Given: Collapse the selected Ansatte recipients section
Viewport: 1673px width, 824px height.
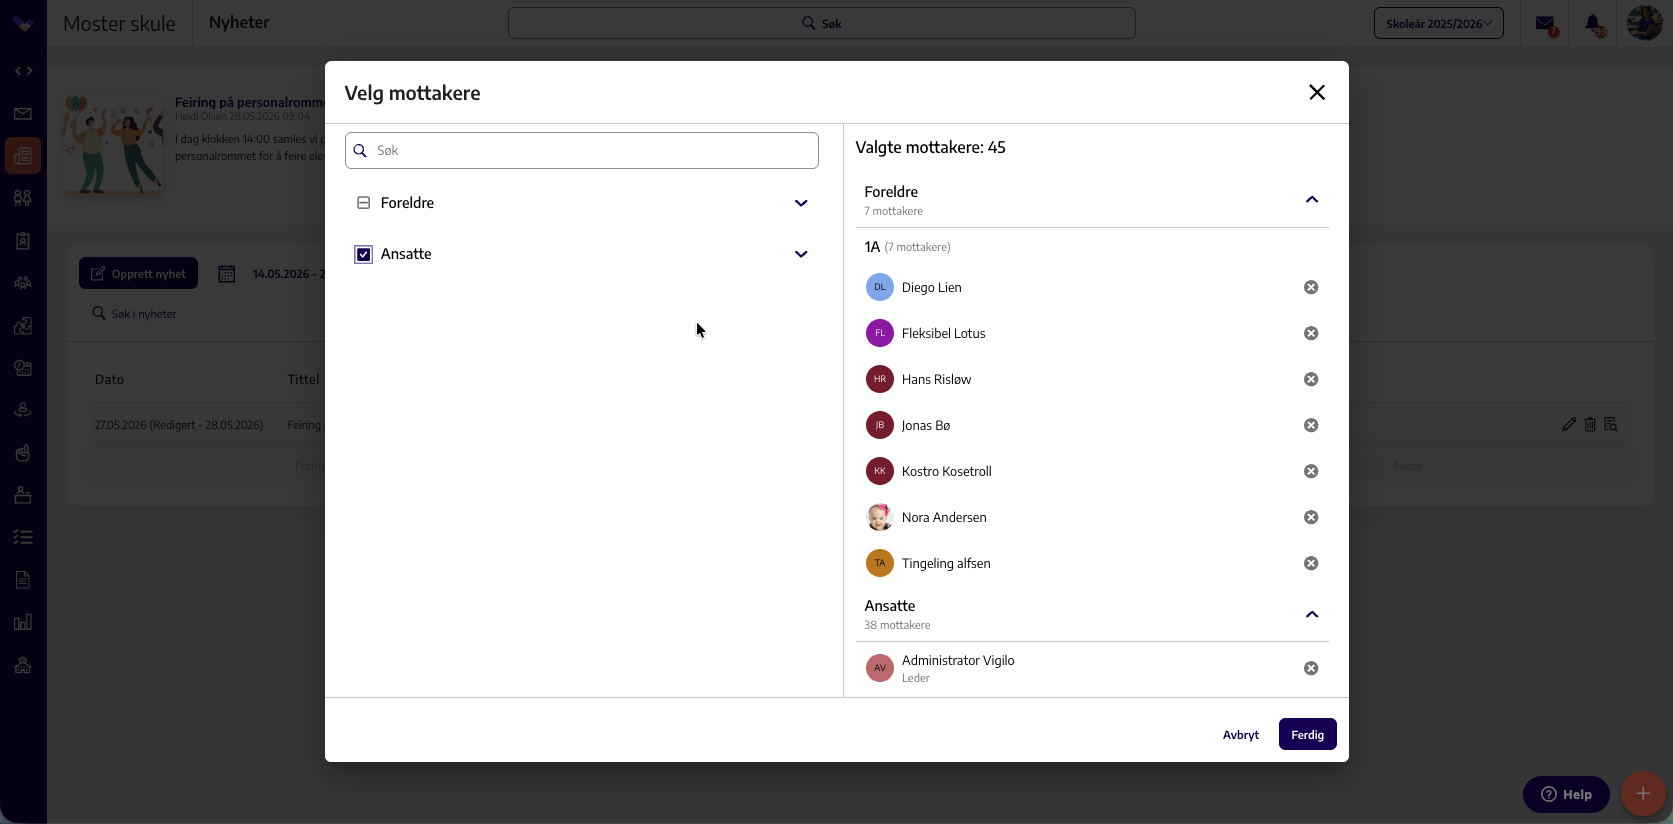Looking at the screenshot, I should coord(1312,614).
